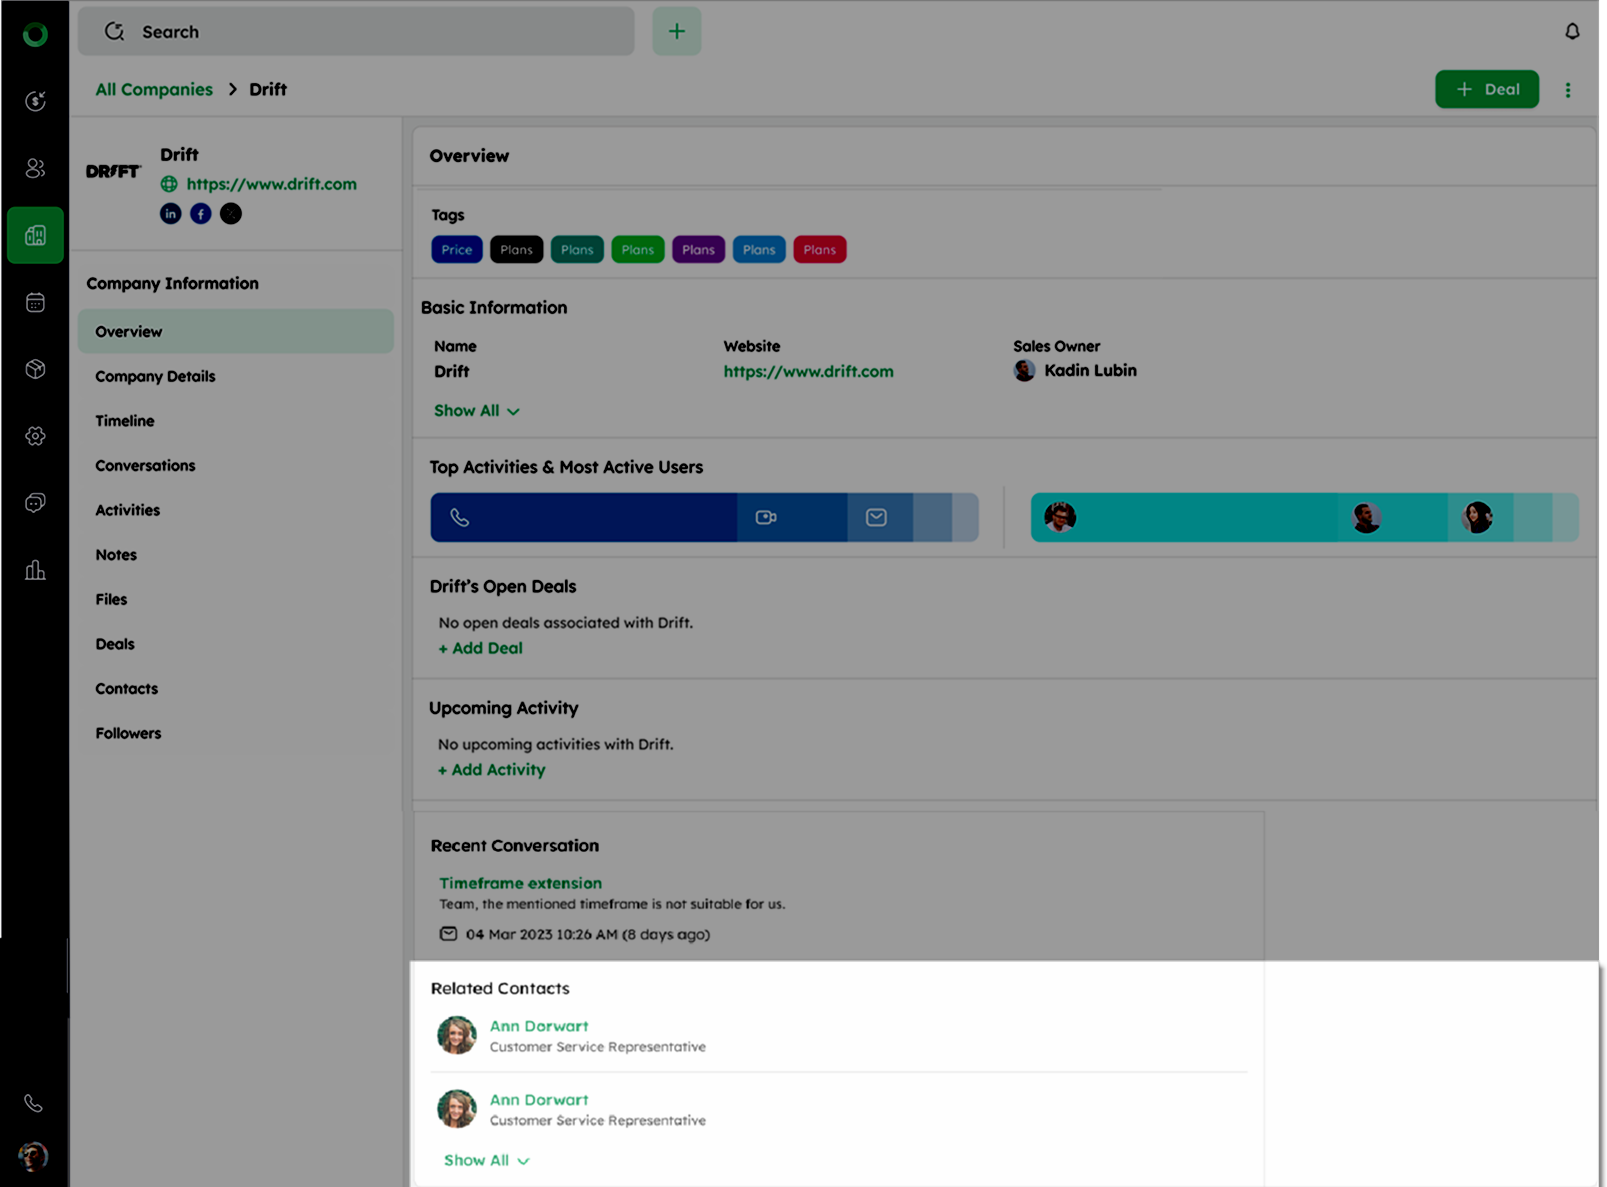Open Drift's Facebook page icon
Viewport: 1607px width, 1187px height.
(201, 214)
